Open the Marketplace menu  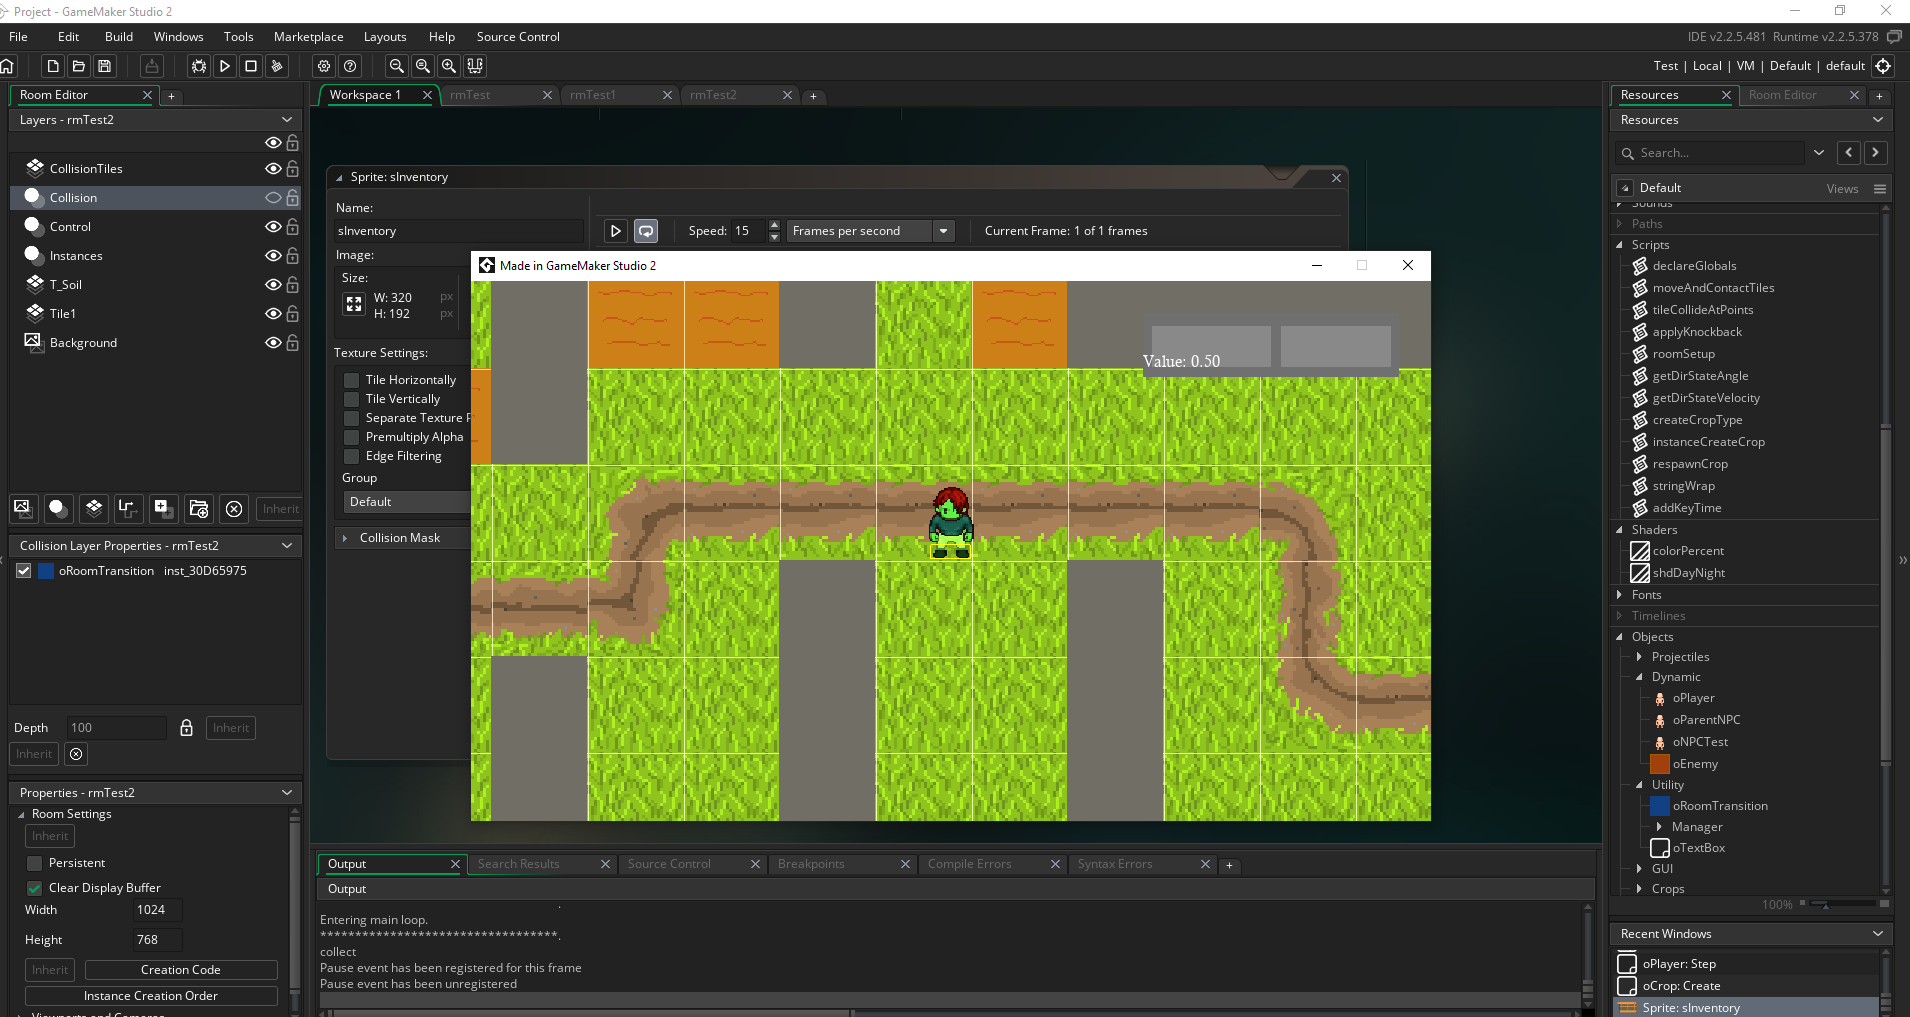(308, 37)
